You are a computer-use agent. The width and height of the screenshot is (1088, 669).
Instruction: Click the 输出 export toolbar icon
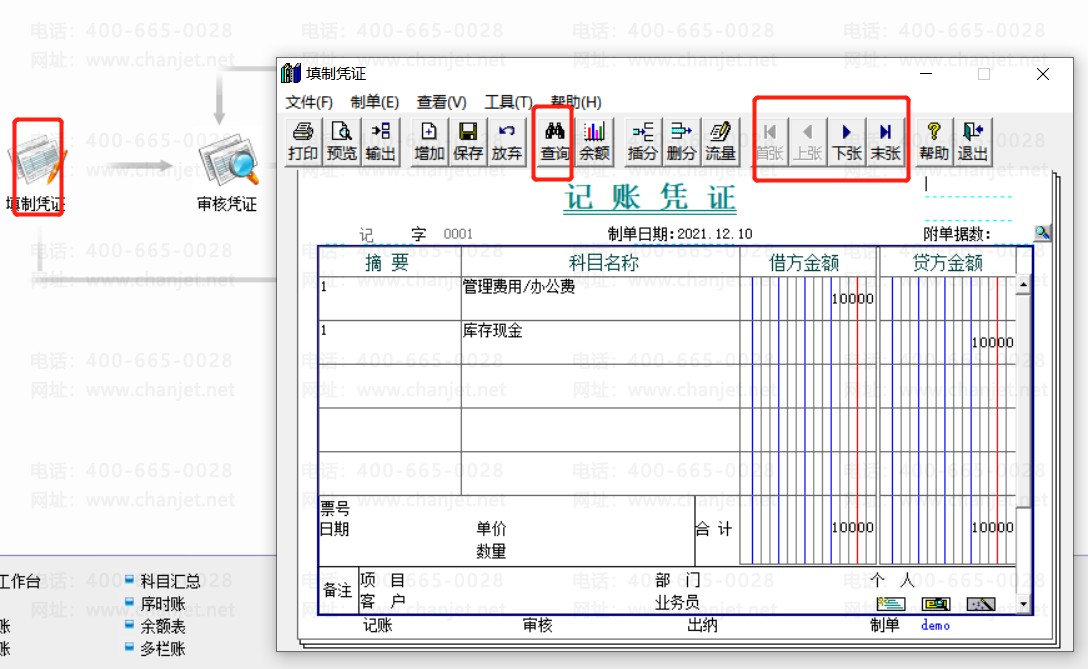pos(380,142)
